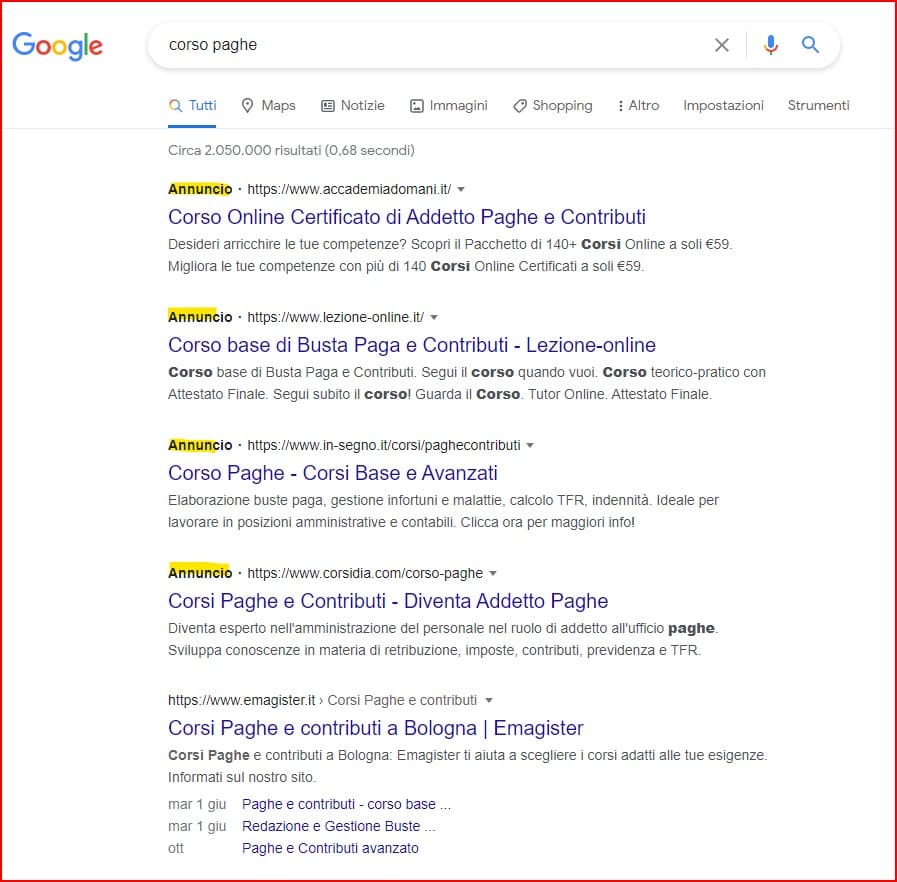Click the lezione-online.it URL text
The width and height of the screenshot is (897, 882).
(x=335, y=317)
